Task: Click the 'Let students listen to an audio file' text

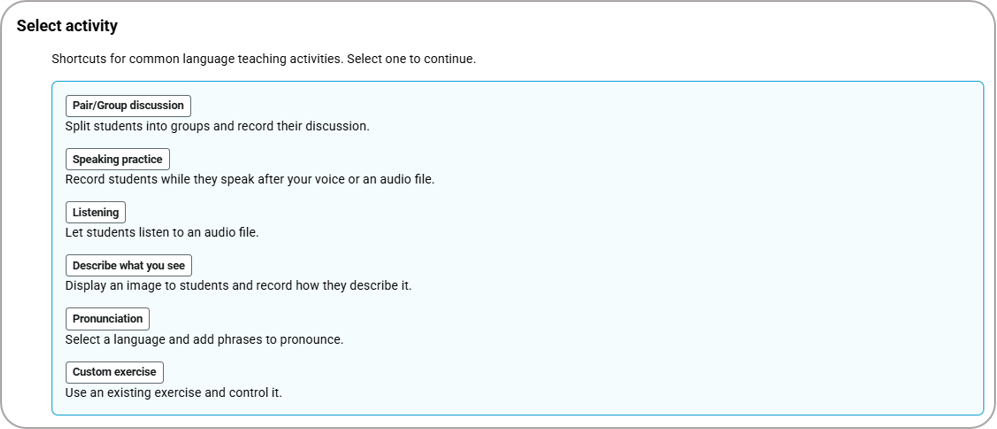Action: 162,233
